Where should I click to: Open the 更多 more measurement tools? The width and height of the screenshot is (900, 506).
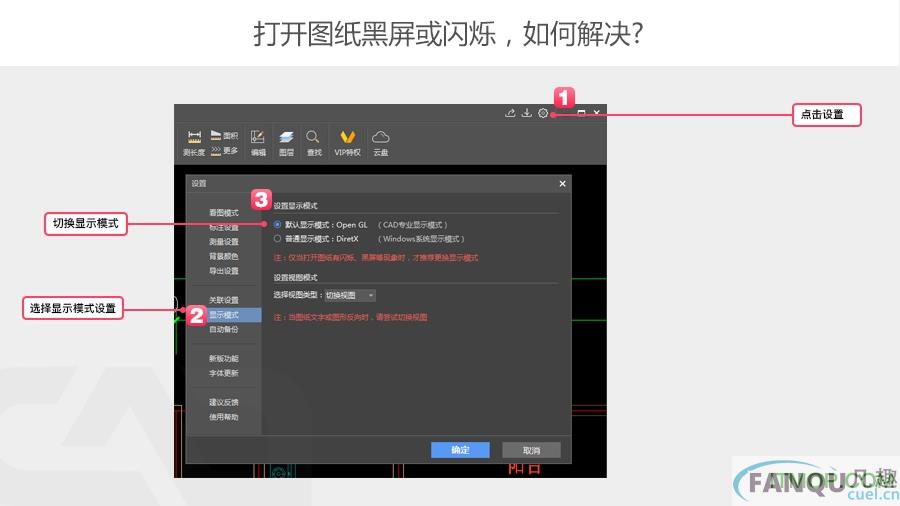(x=224, y=151)
